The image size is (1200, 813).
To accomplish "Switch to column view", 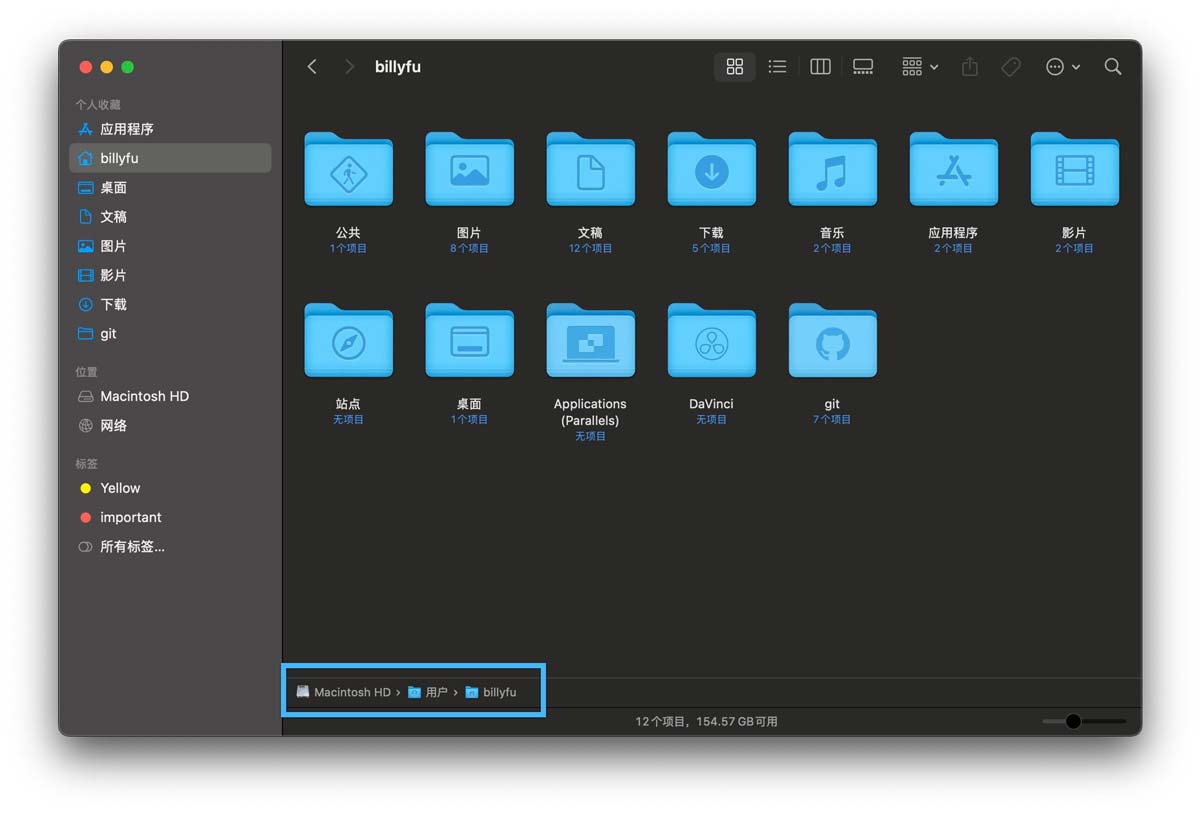I will 820,67.
